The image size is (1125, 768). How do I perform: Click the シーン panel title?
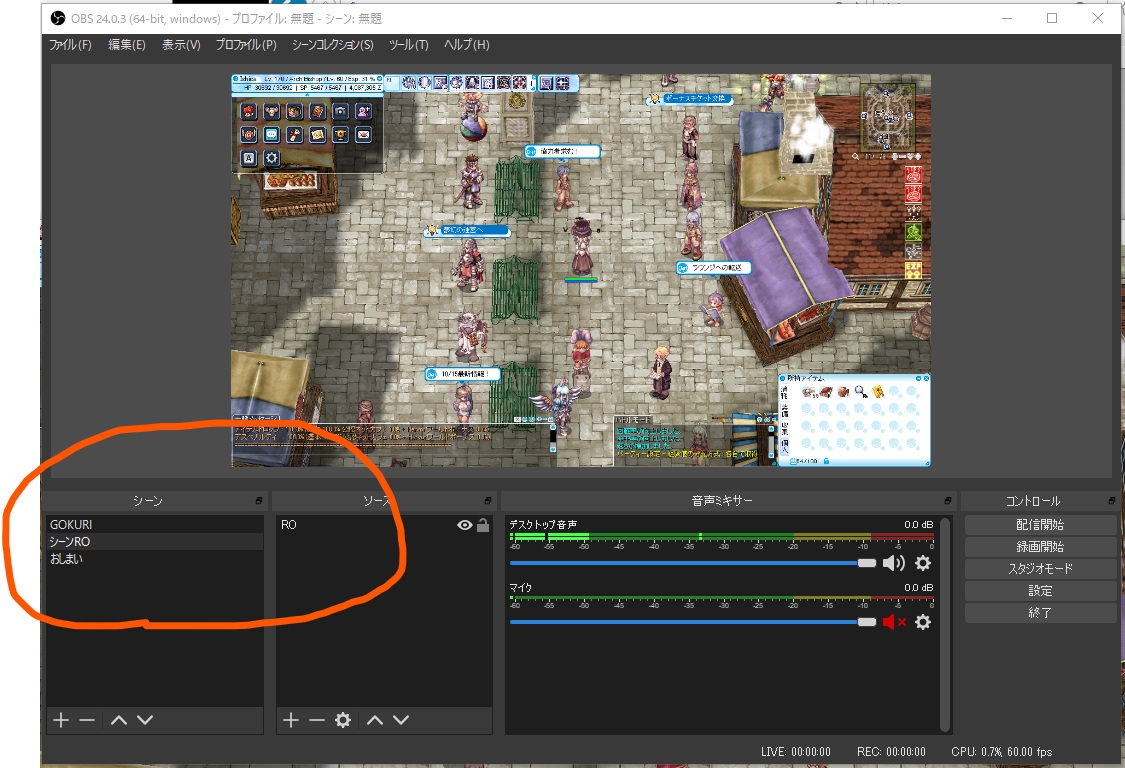148,500
